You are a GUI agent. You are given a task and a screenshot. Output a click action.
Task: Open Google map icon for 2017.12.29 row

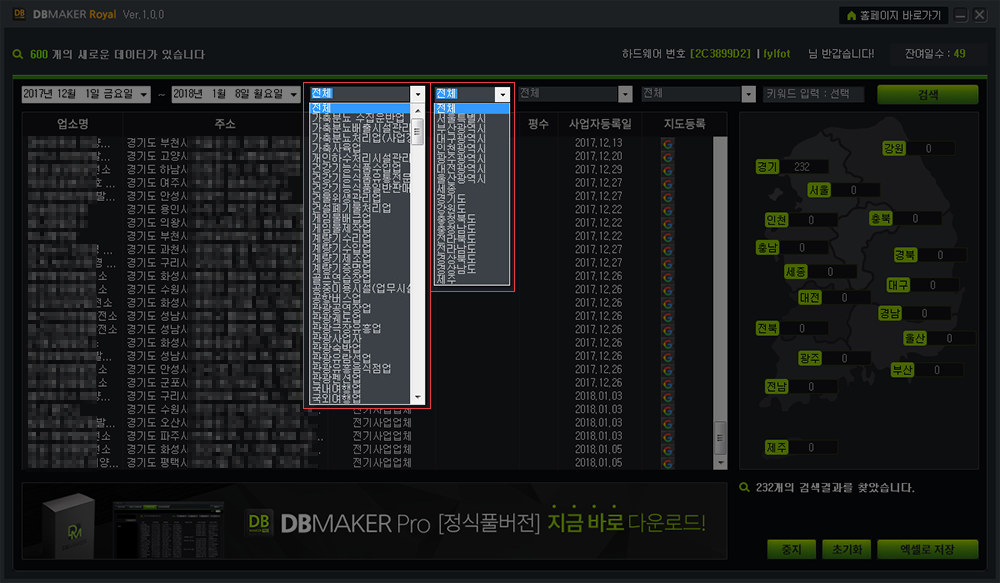(x=668, y=170)
